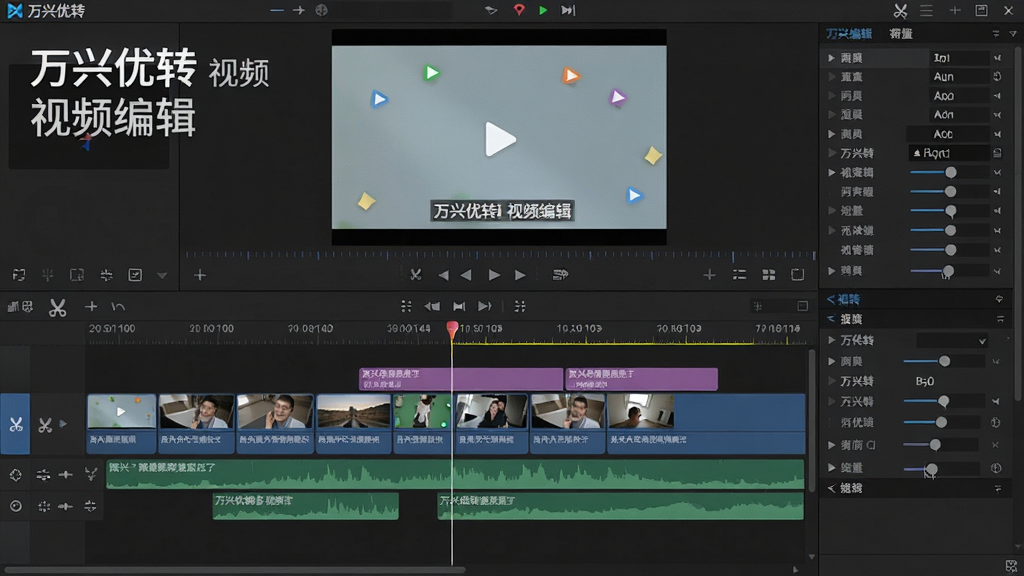
Task: Adjust the slider in the bottom row above the last section
Action: (931, 469)
